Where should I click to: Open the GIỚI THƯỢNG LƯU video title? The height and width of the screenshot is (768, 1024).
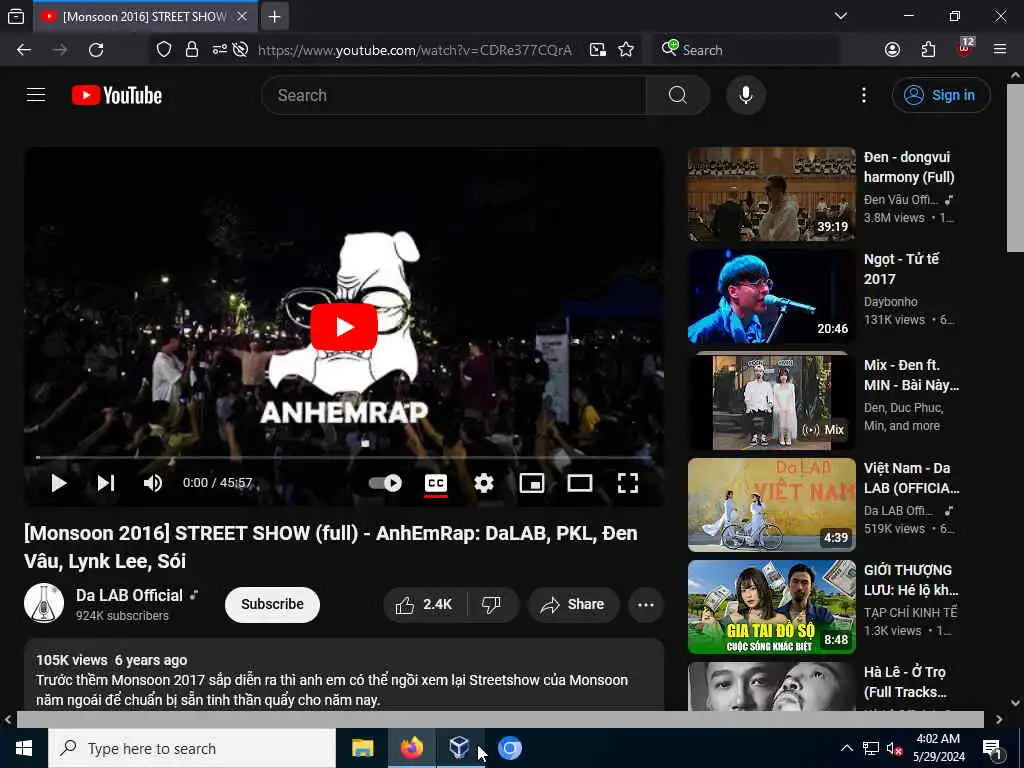[x=912, y=580]
